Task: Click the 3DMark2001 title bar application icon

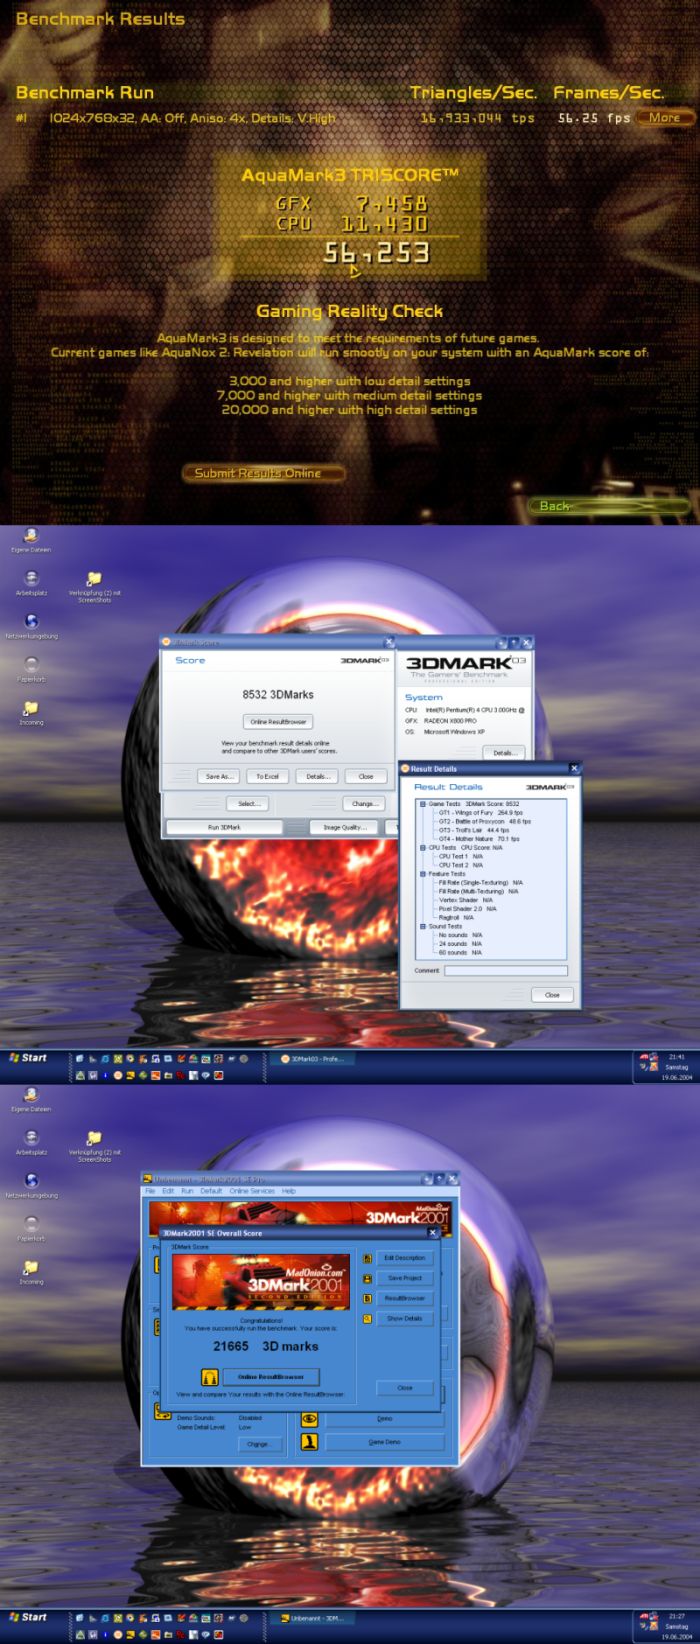Action: pyautogui.click(x=148, y=1179)
